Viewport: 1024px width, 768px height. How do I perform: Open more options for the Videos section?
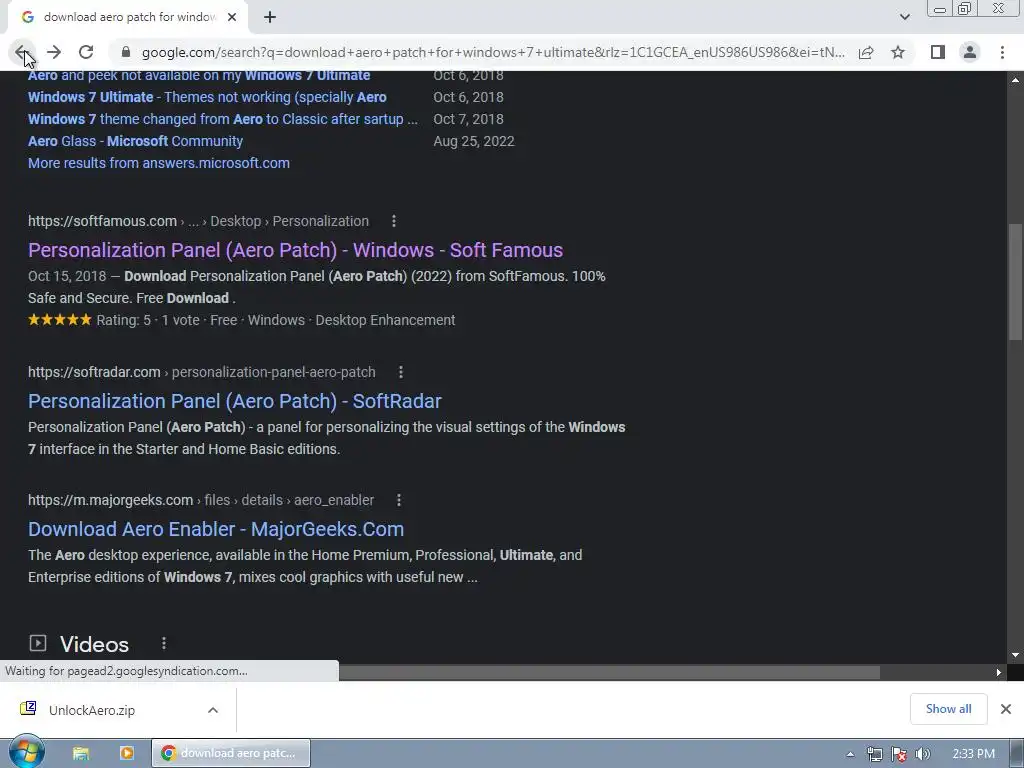tap(164, 644)
